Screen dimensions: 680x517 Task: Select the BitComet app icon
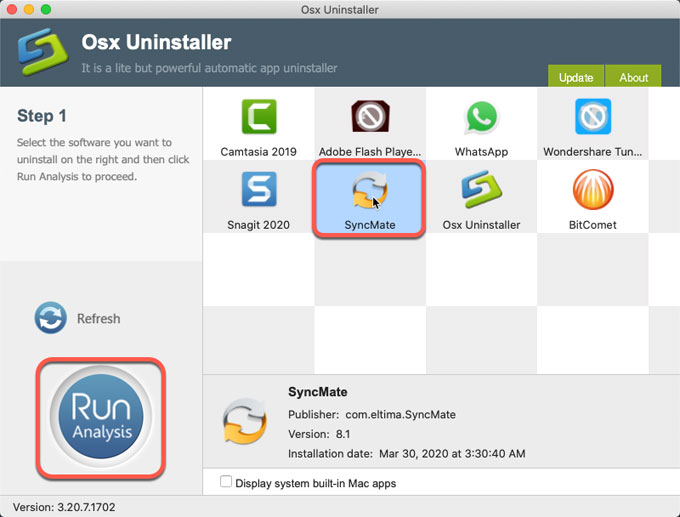pyautogui.click(x=593, y=190)
